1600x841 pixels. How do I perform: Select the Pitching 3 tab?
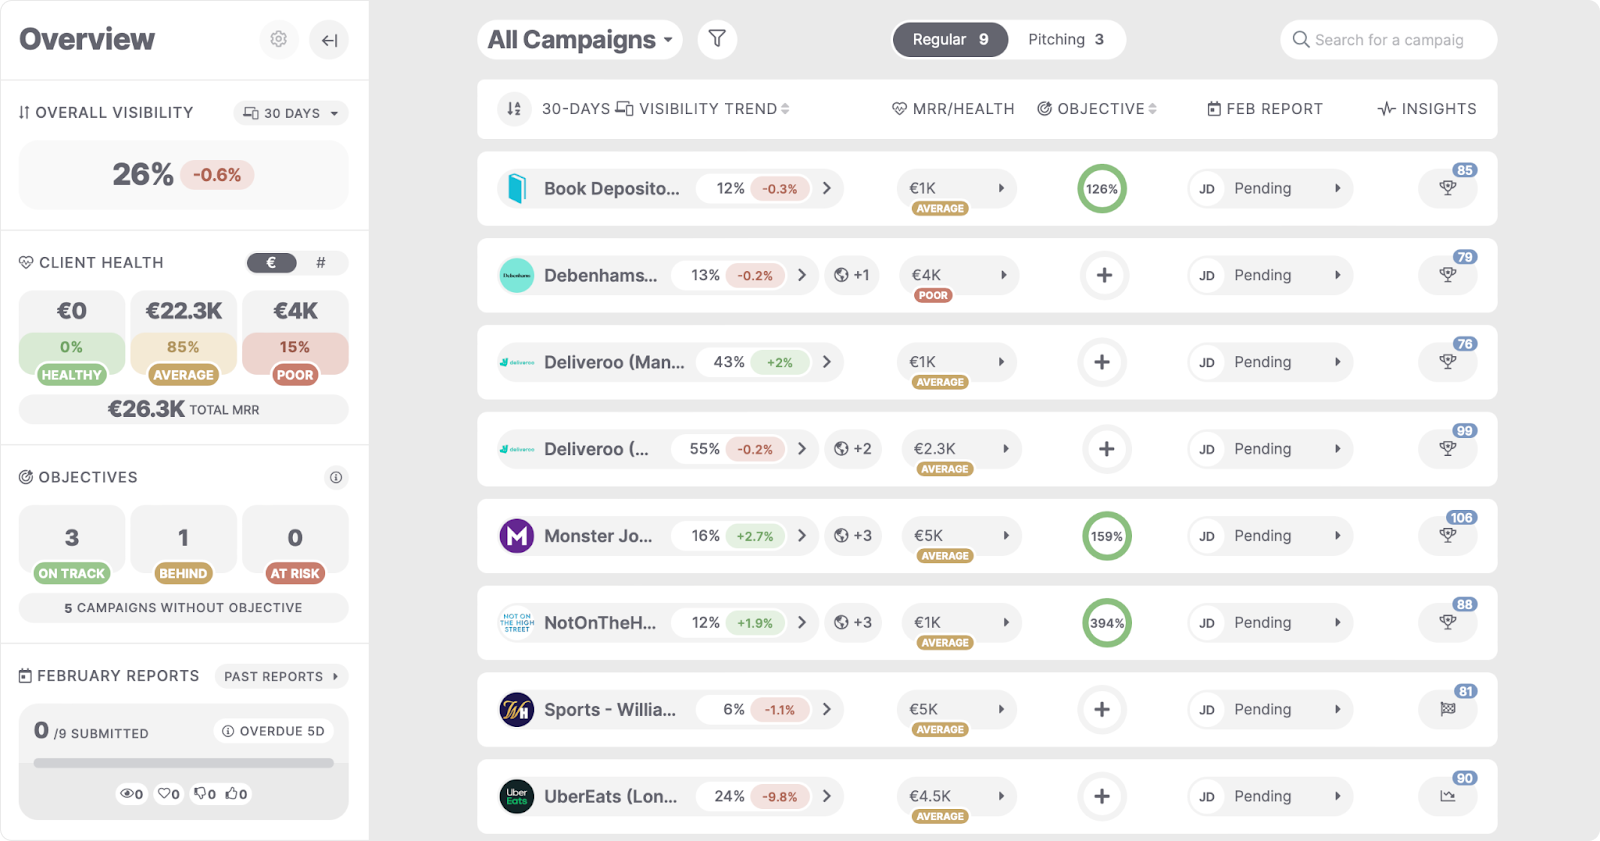tap(1066, 39)
